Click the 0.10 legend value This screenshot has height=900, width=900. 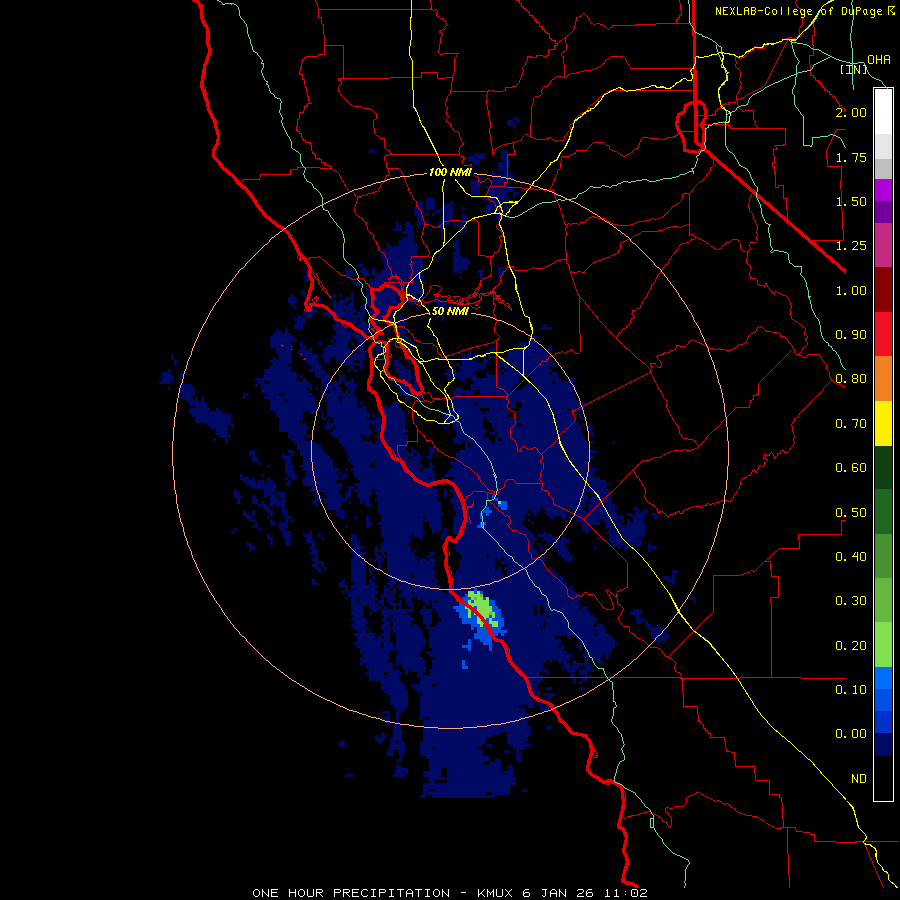tap(851, 690)
